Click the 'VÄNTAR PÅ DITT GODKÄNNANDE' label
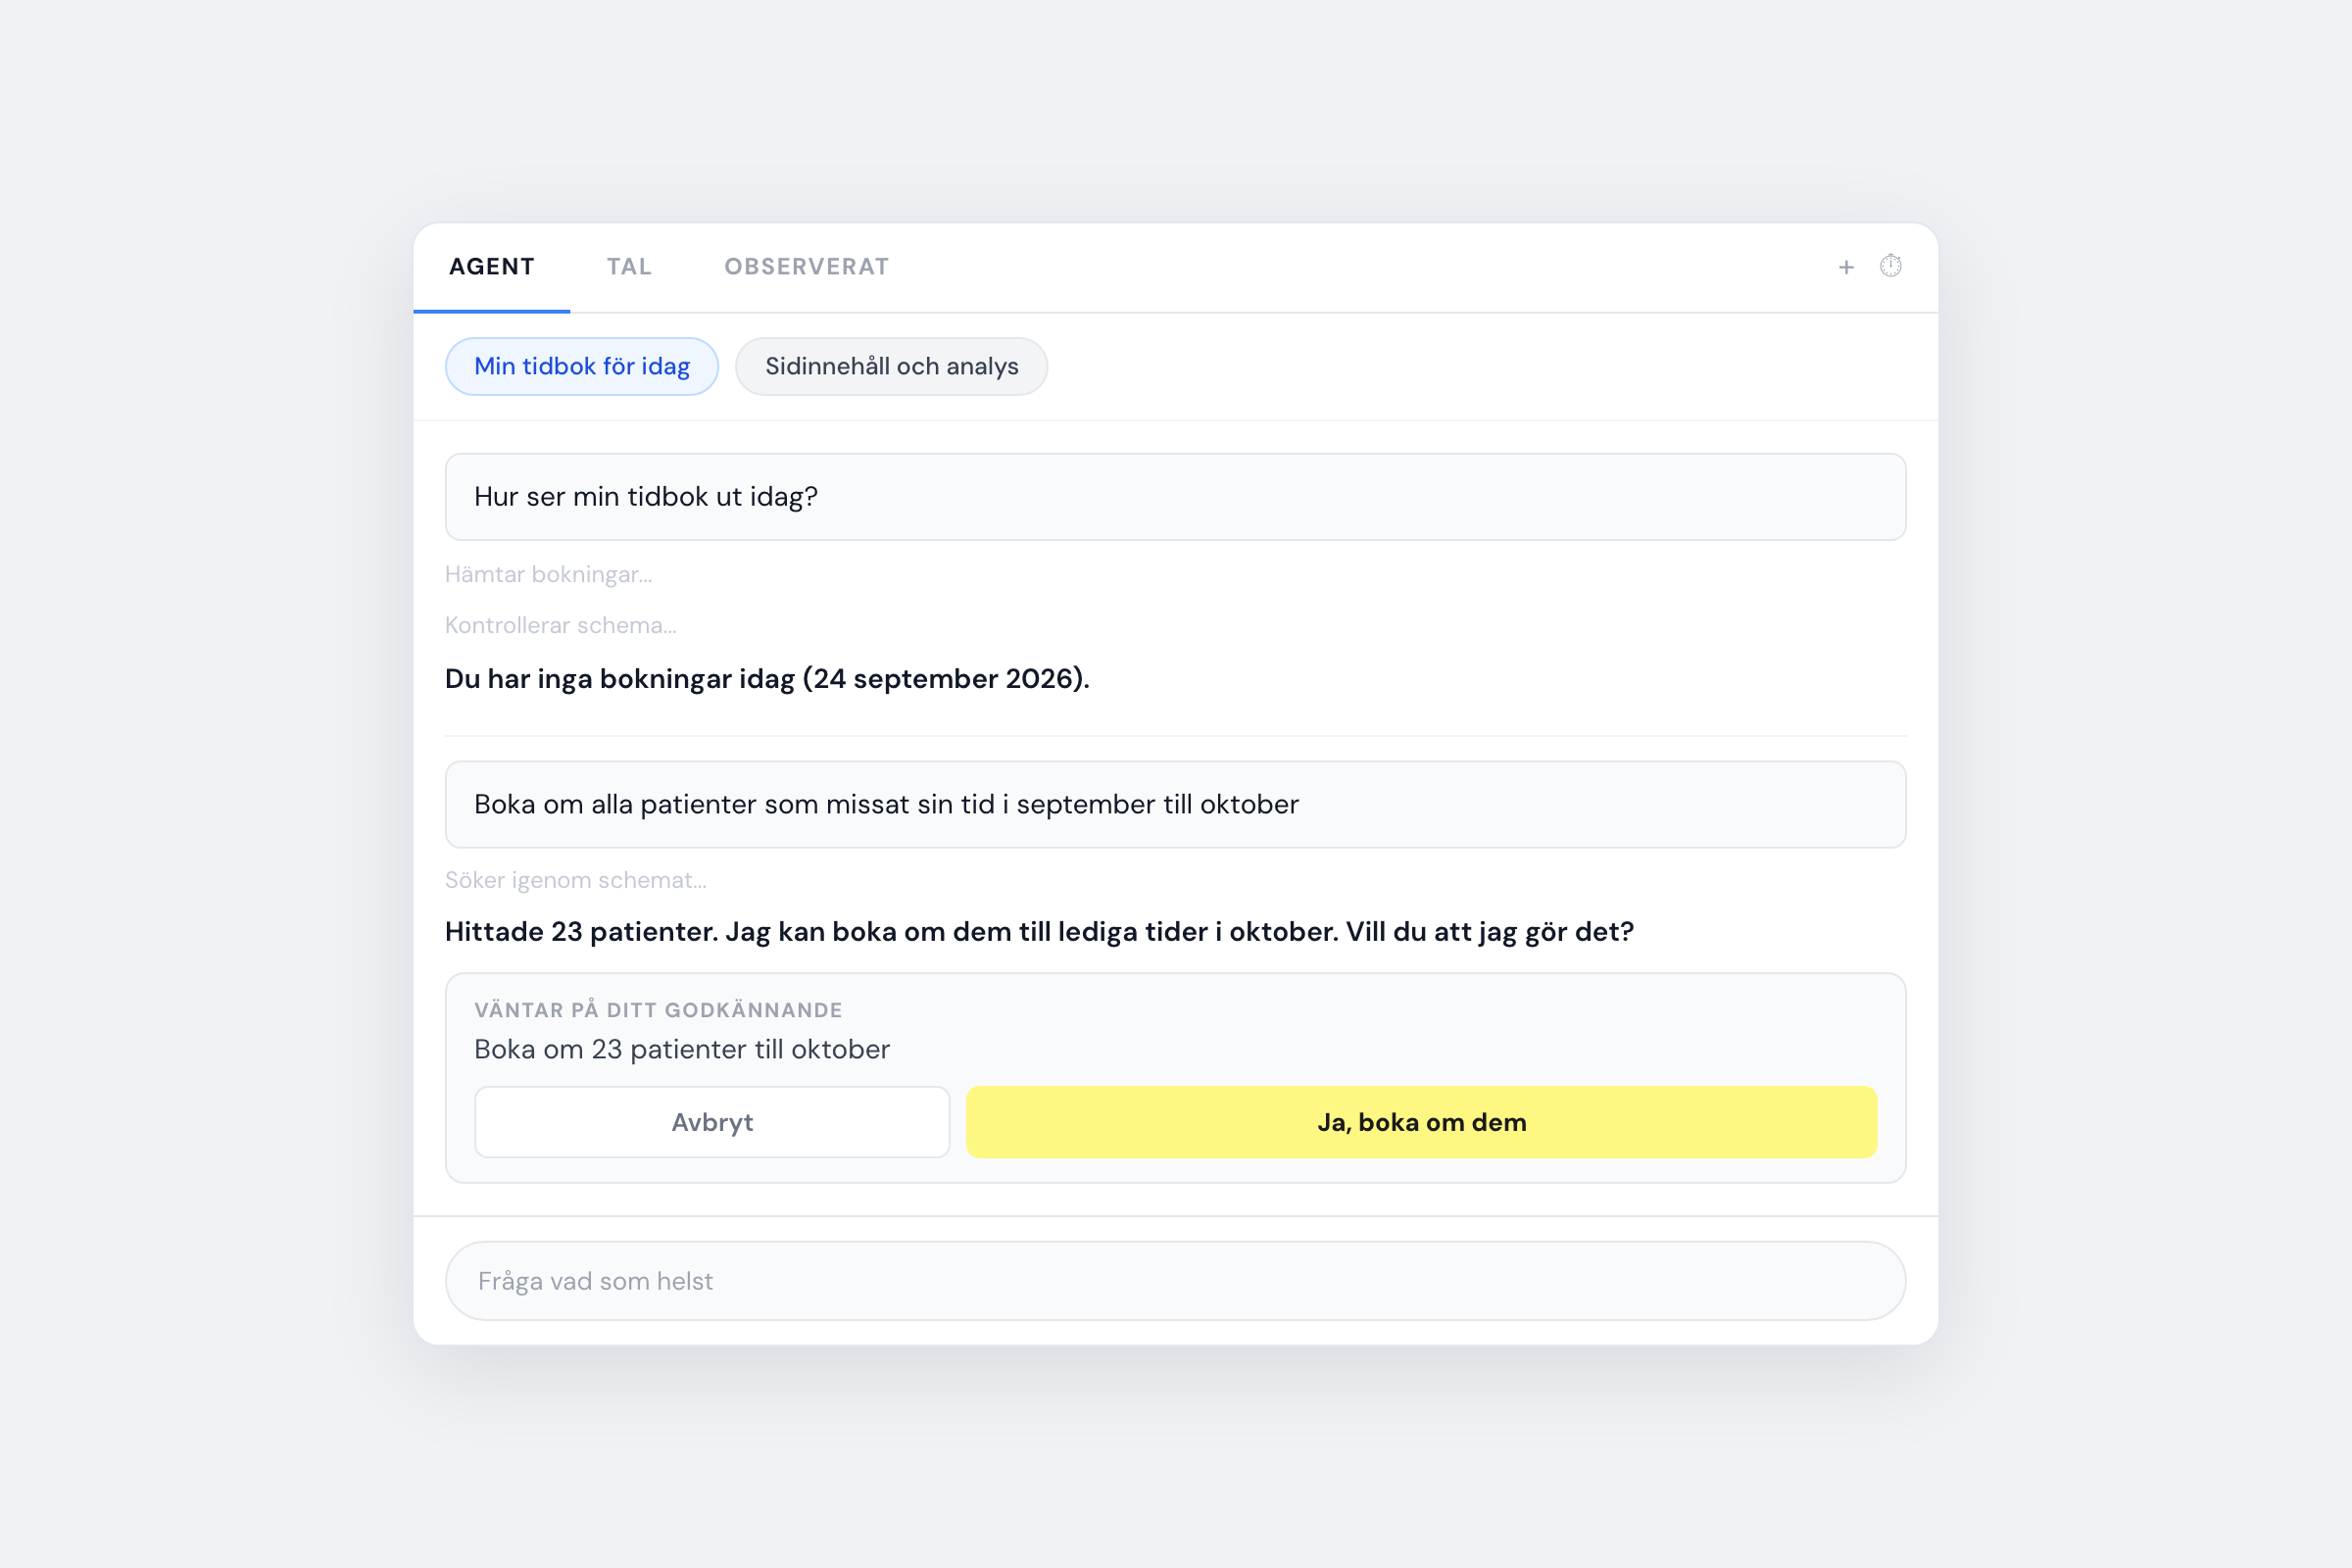 click(658, 1010)
